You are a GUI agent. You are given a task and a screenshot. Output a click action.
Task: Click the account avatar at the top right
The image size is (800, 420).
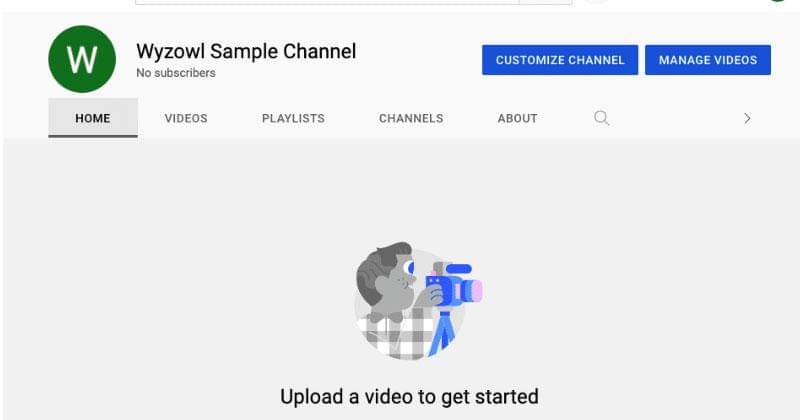(x=779, y=2)
